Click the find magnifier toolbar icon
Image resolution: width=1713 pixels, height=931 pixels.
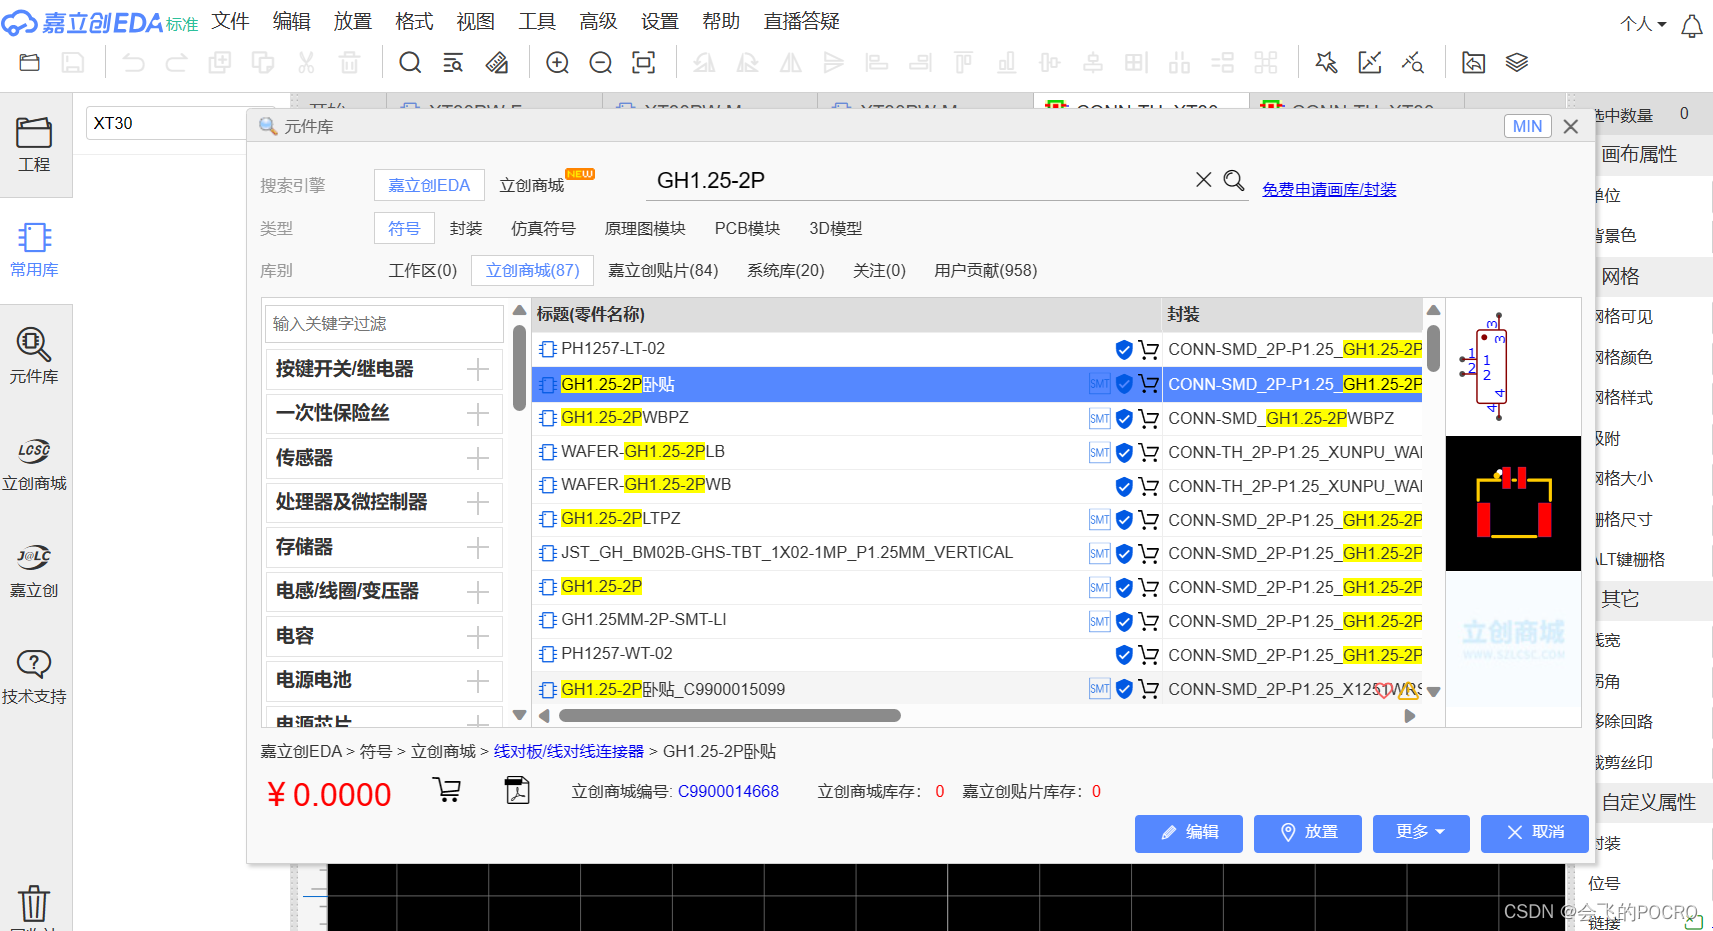pos(410,63)
